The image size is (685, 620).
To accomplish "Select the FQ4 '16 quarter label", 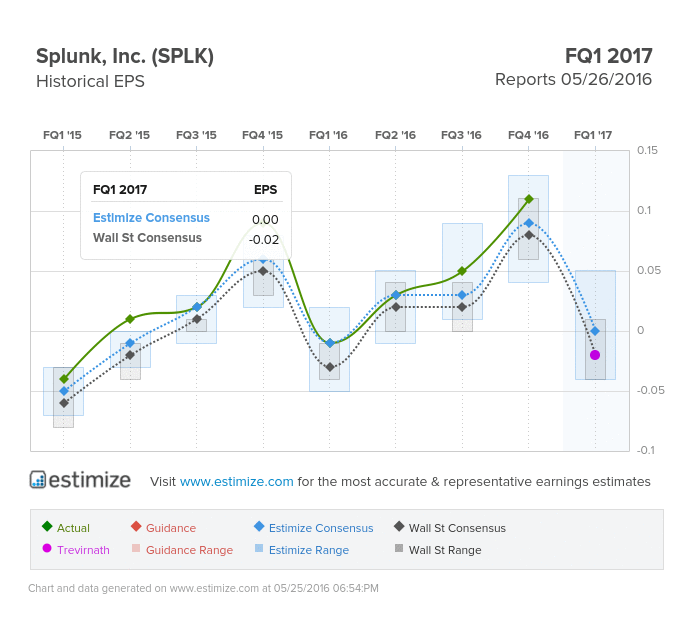I will click(x=528, y=135).
